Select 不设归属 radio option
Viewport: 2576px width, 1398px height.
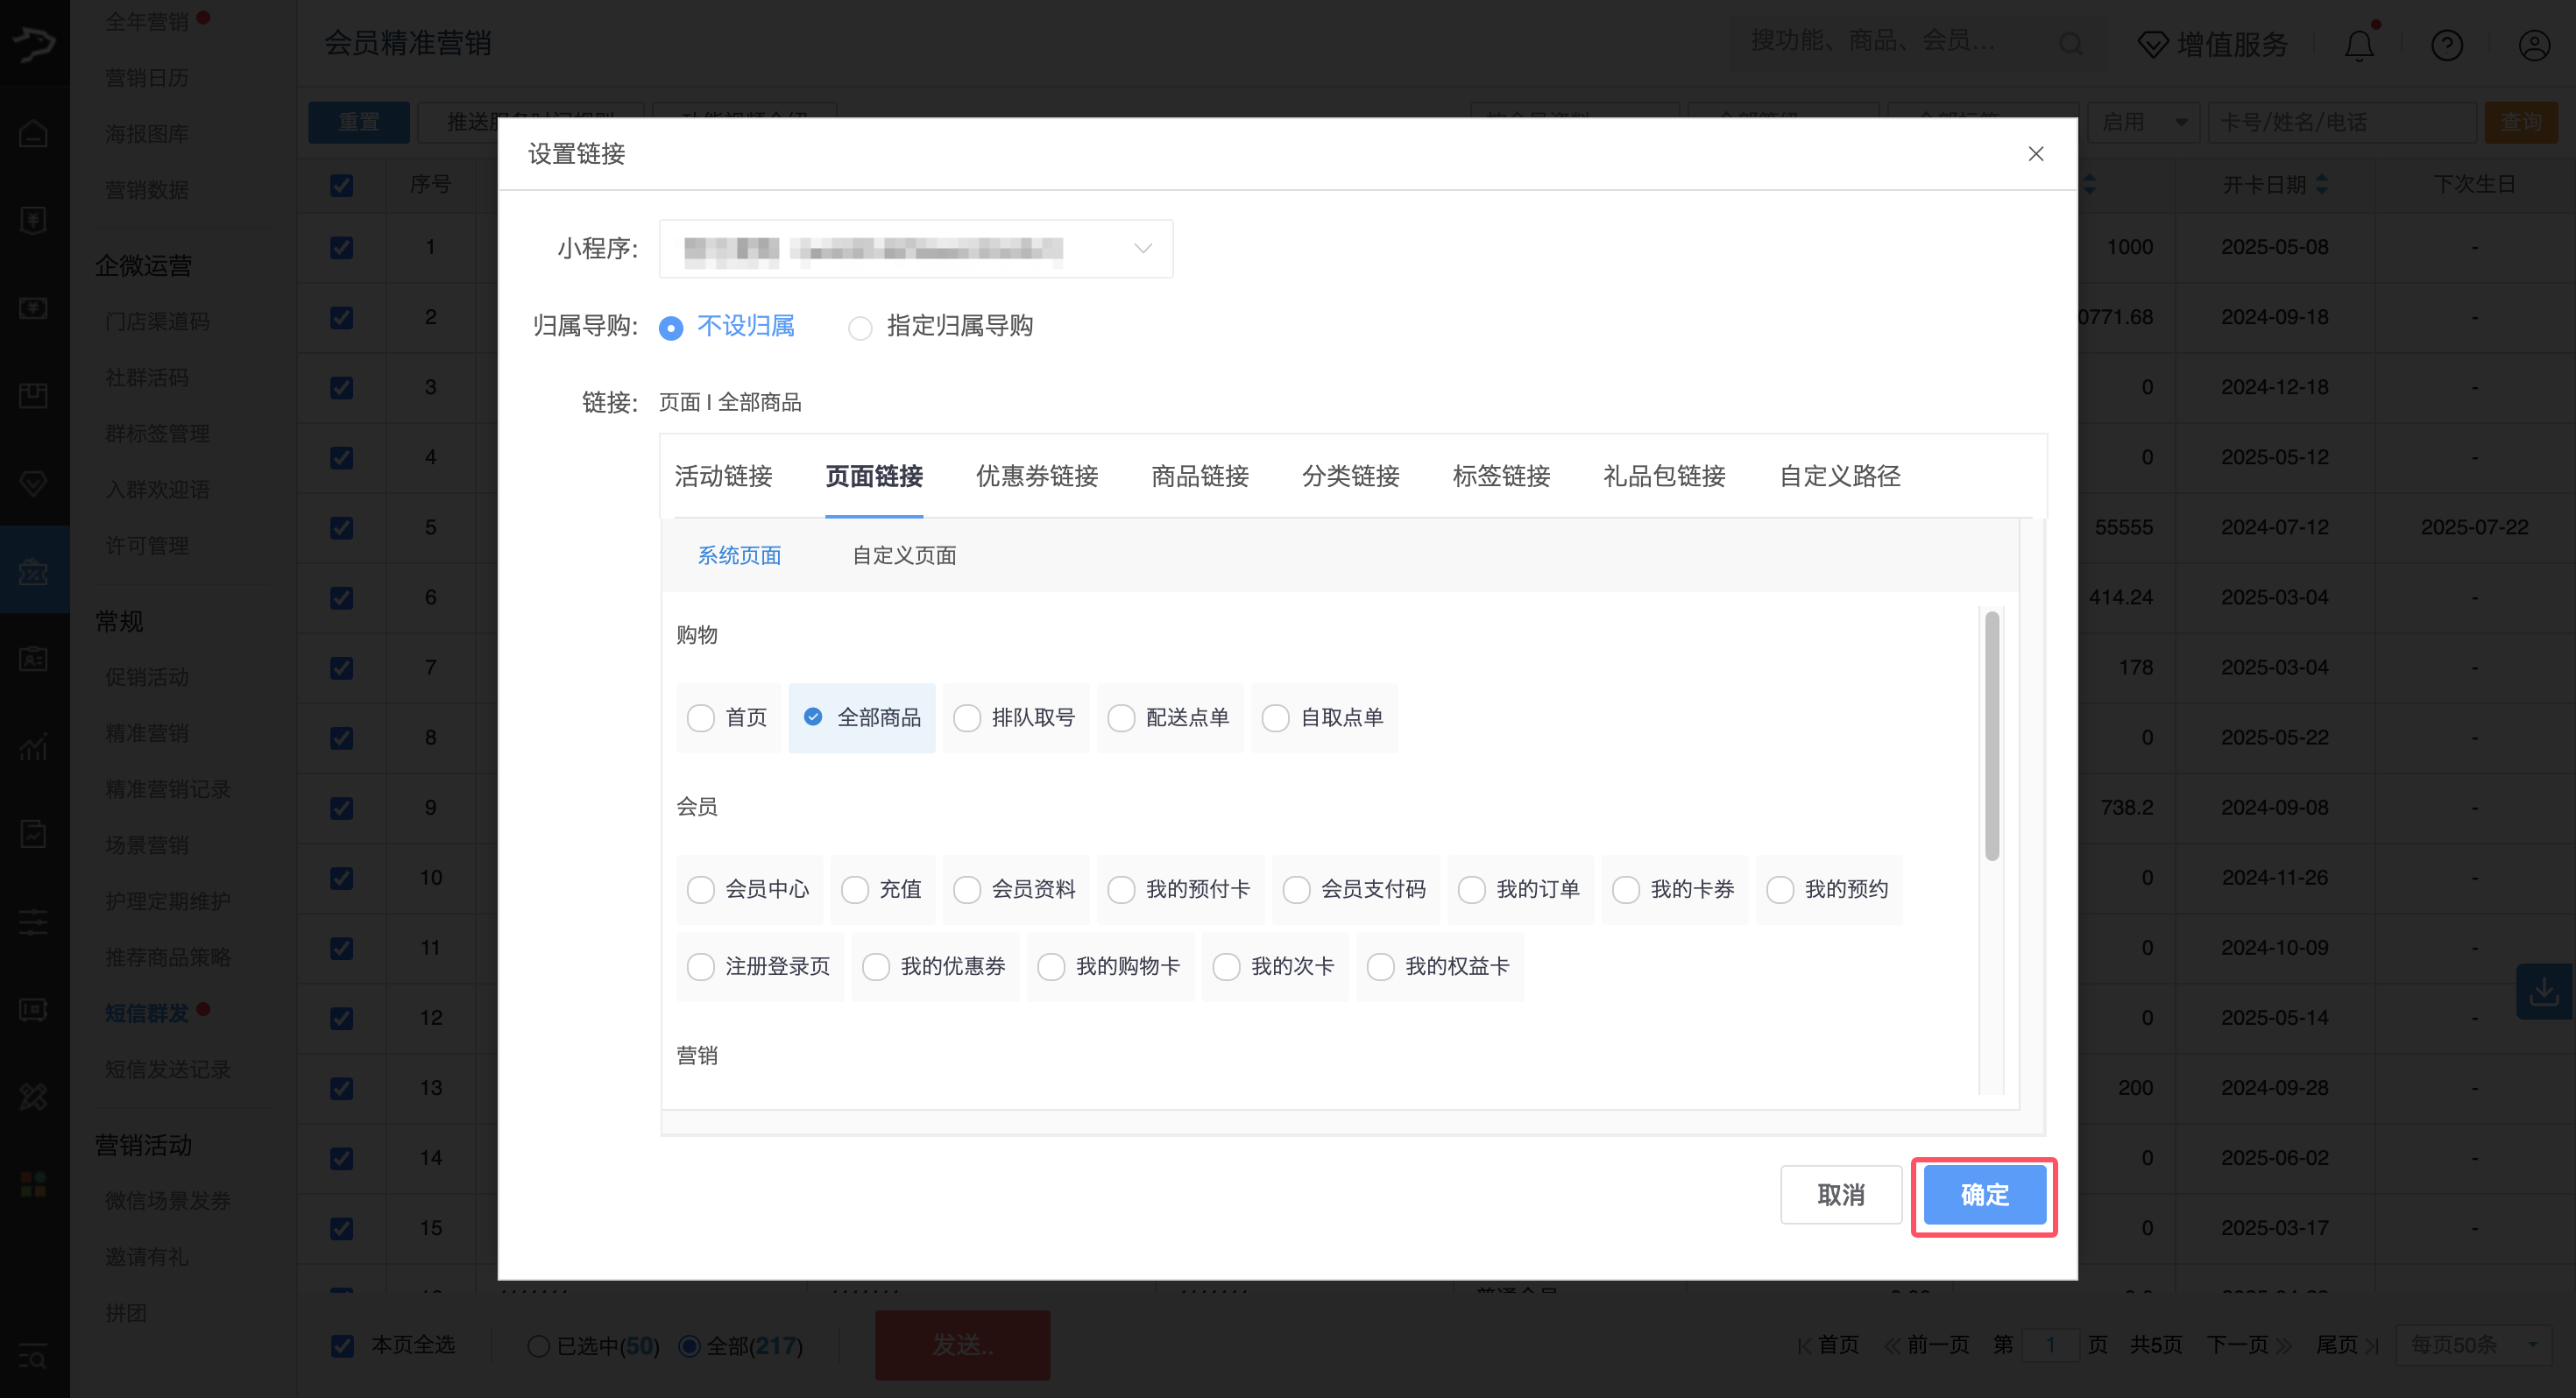coord(671,327)
